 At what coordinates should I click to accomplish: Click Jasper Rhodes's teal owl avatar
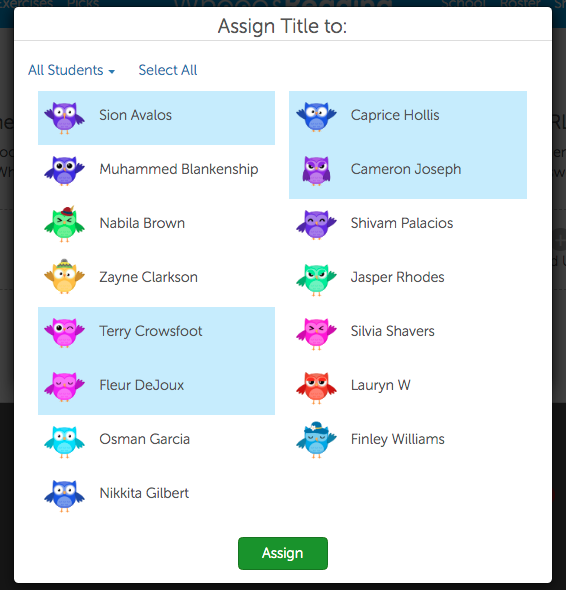point(316,280)
